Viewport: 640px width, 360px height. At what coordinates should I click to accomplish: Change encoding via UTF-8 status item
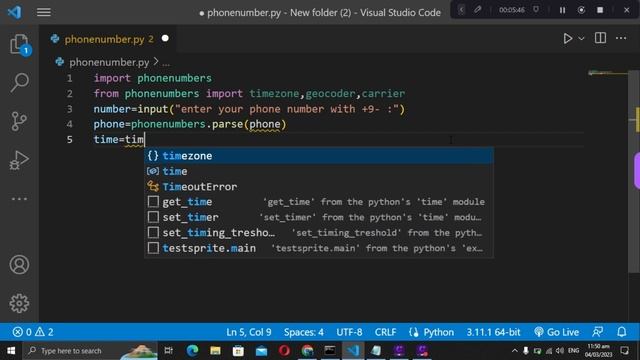click(x=349, y=332)
